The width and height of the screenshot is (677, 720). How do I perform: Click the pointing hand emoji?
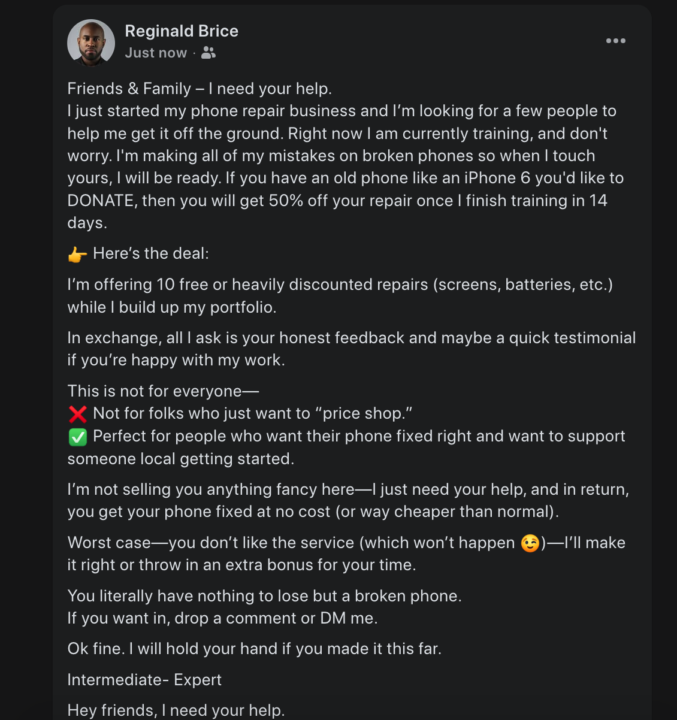pos(77,254)
